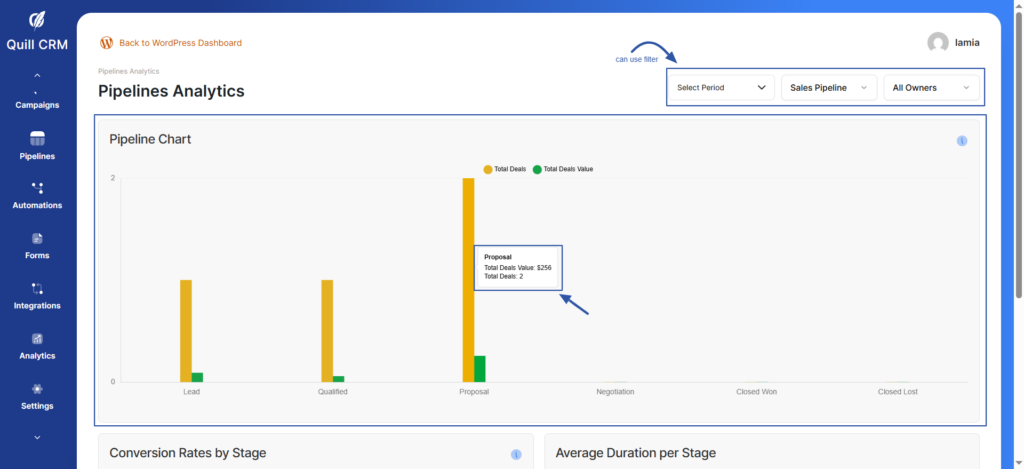1024x469 pixels.
Task: Click the Quill CRM feather logo
Action: (37, 20)
